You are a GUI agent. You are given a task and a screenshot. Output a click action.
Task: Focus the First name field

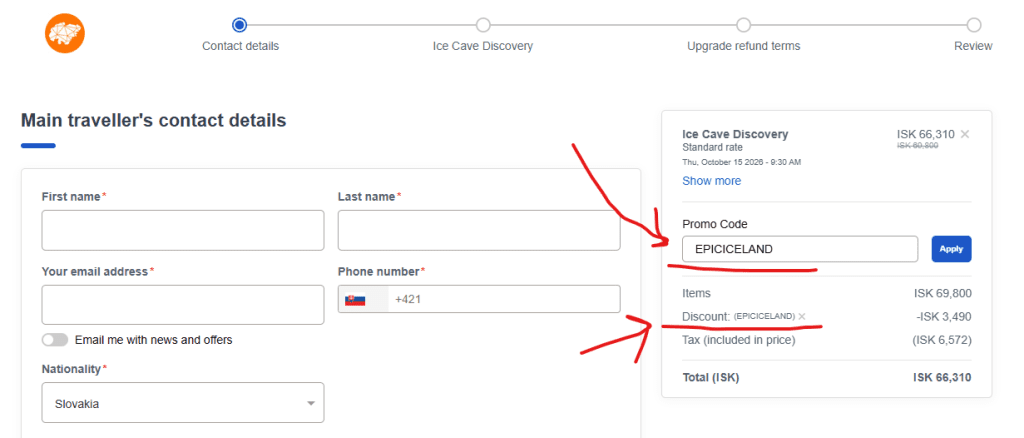point(183,230)
